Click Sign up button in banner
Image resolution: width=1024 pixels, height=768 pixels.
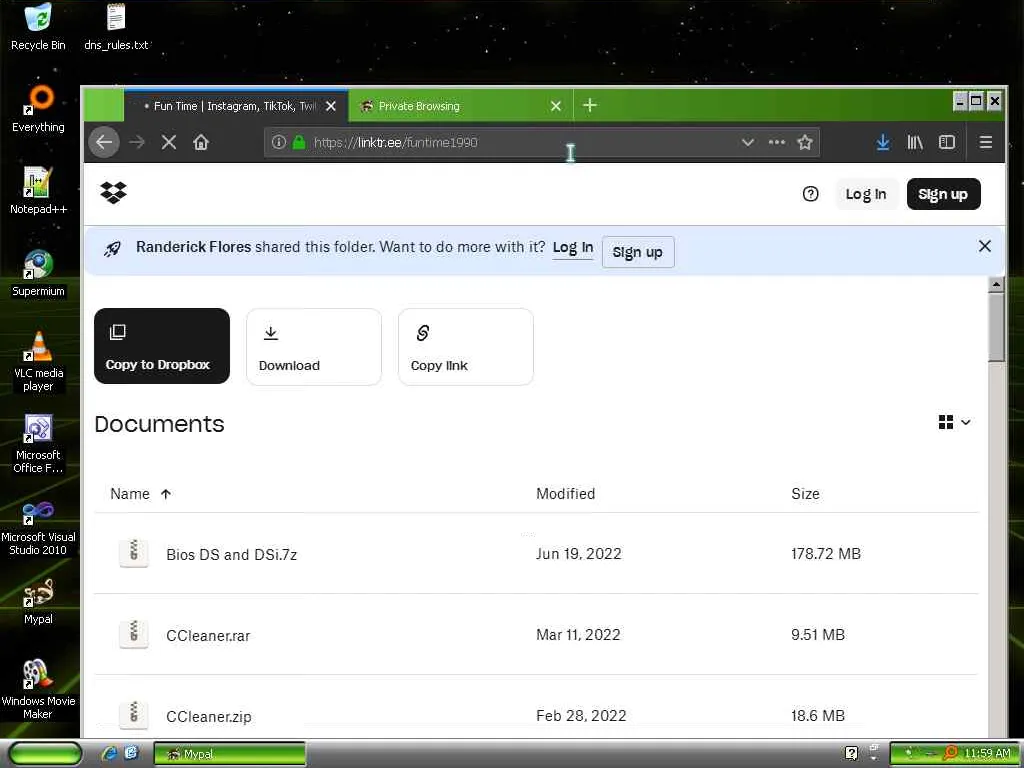[637, 252]
